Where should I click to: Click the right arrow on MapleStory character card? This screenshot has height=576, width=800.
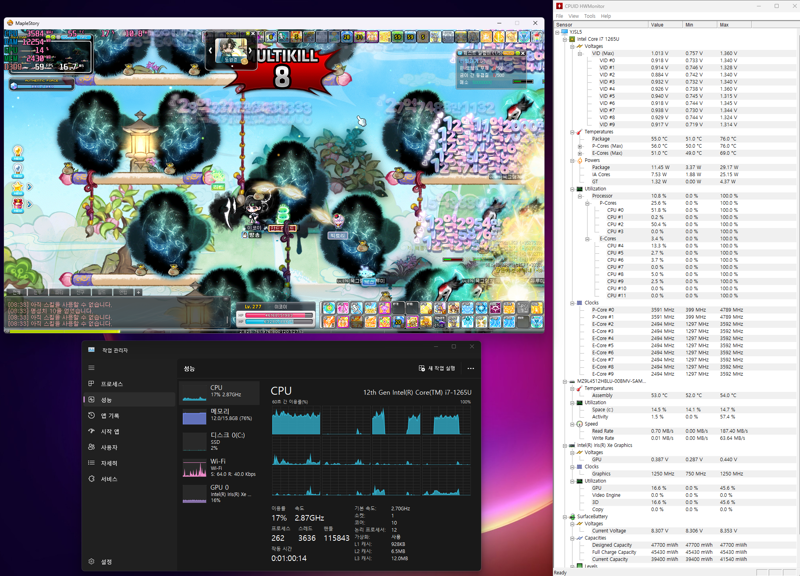coord(249,51)
